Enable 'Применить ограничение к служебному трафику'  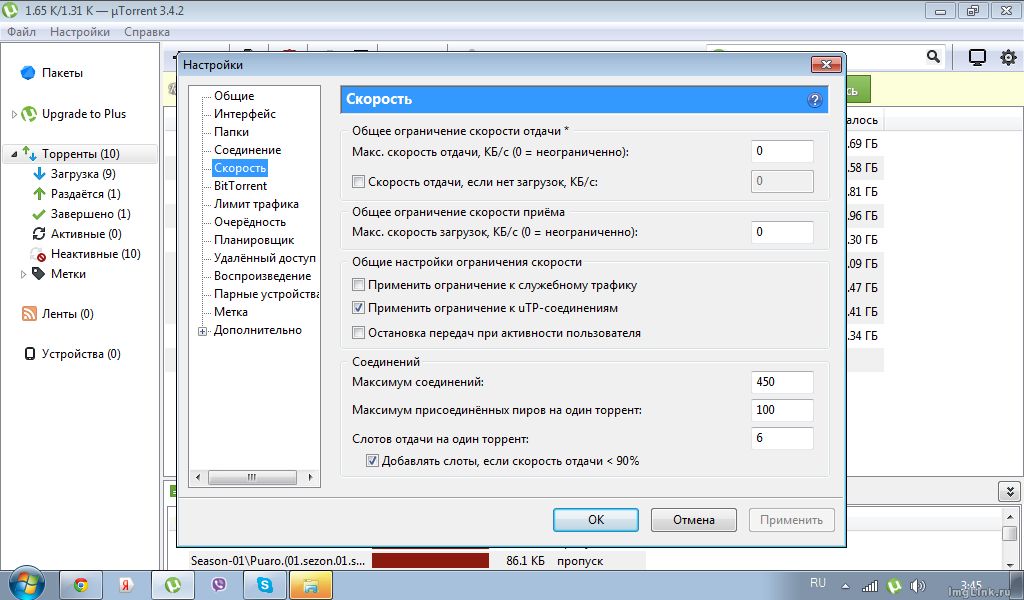[x=358, y=285]
